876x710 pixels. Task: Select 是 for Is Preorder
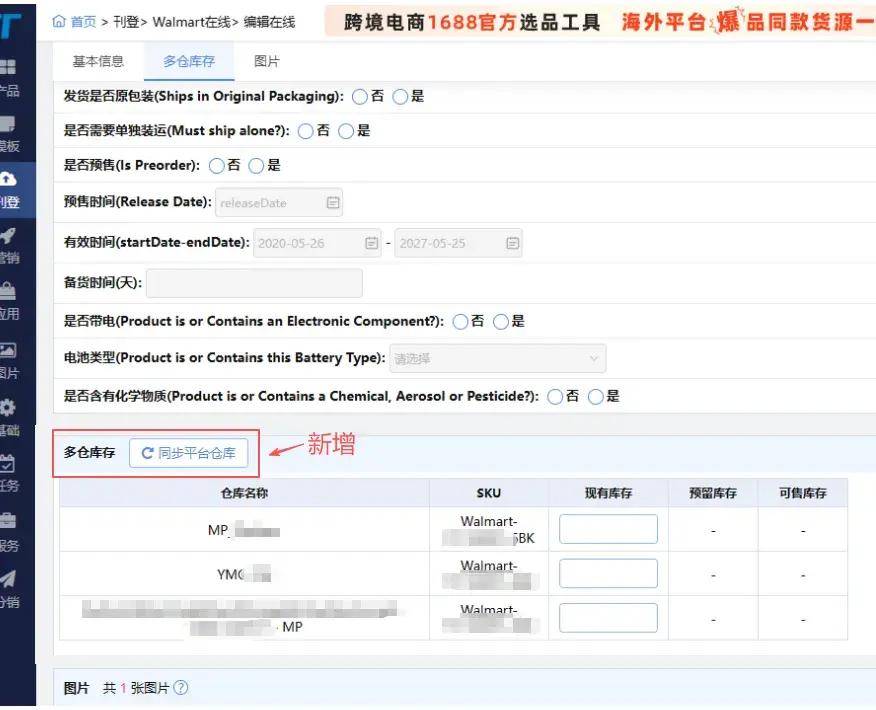(256, 166)
